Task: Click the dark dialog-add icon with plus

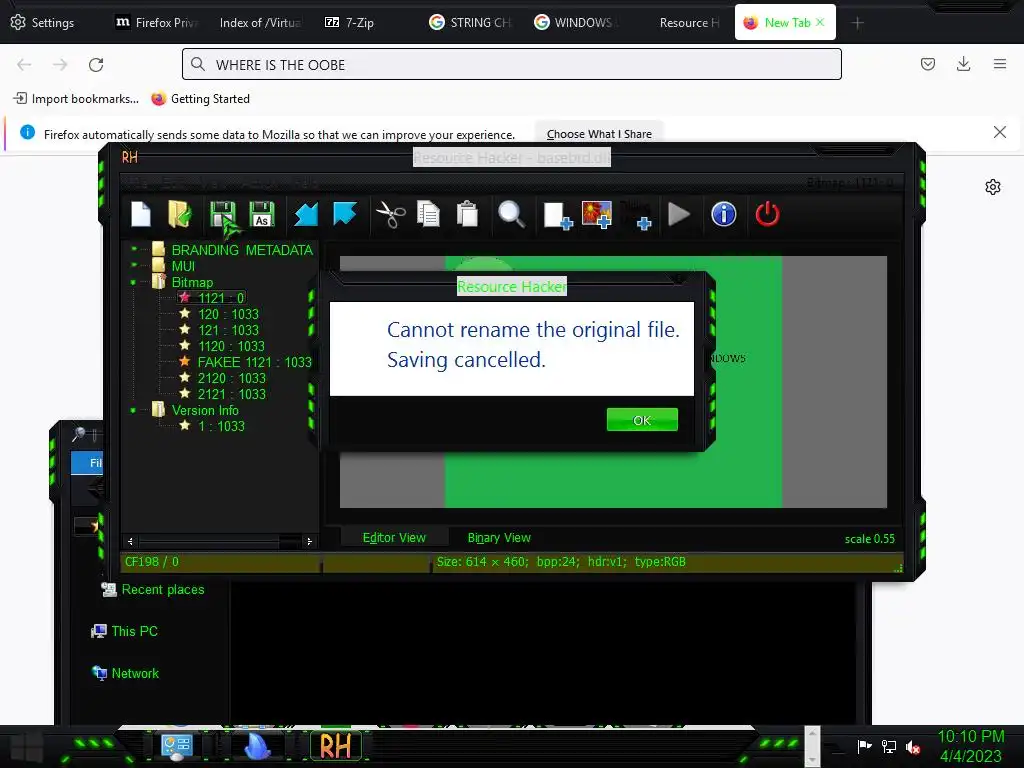Action: (x=635, y=216)
